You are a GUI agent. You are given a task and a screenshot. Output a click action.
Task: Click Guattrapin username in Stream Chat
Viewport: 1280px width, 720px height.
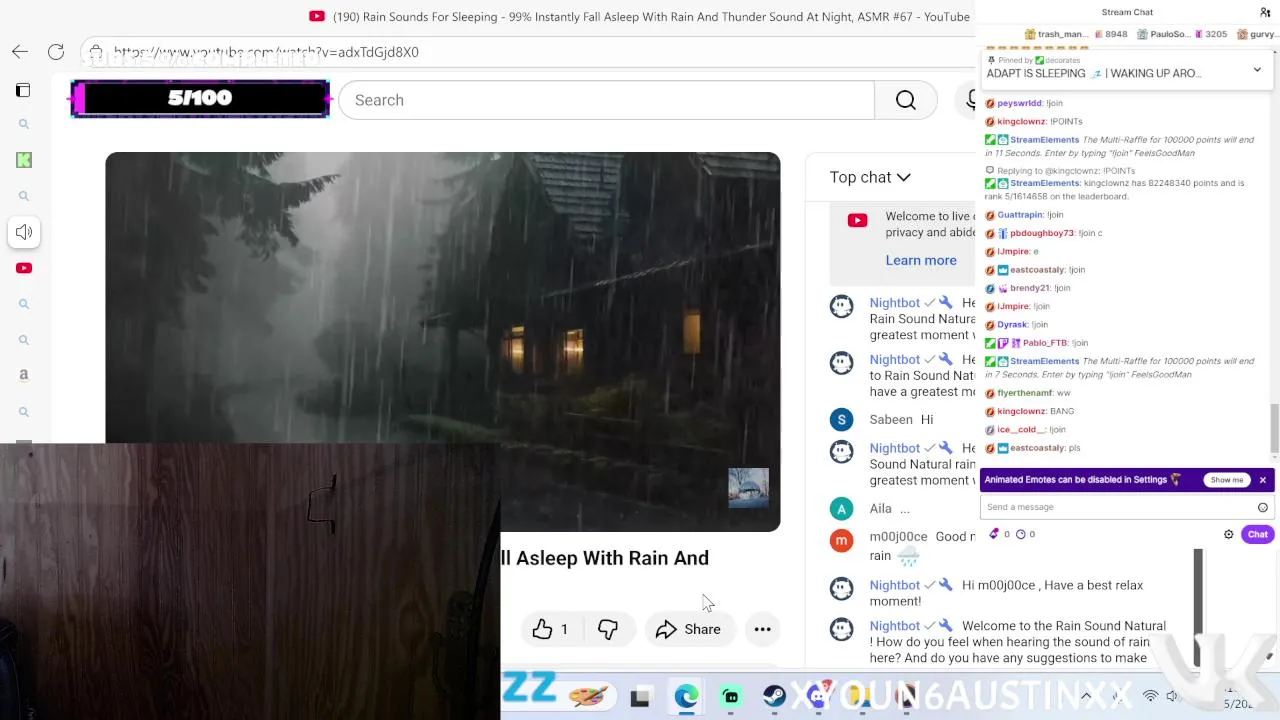(x=1020, y=215)
